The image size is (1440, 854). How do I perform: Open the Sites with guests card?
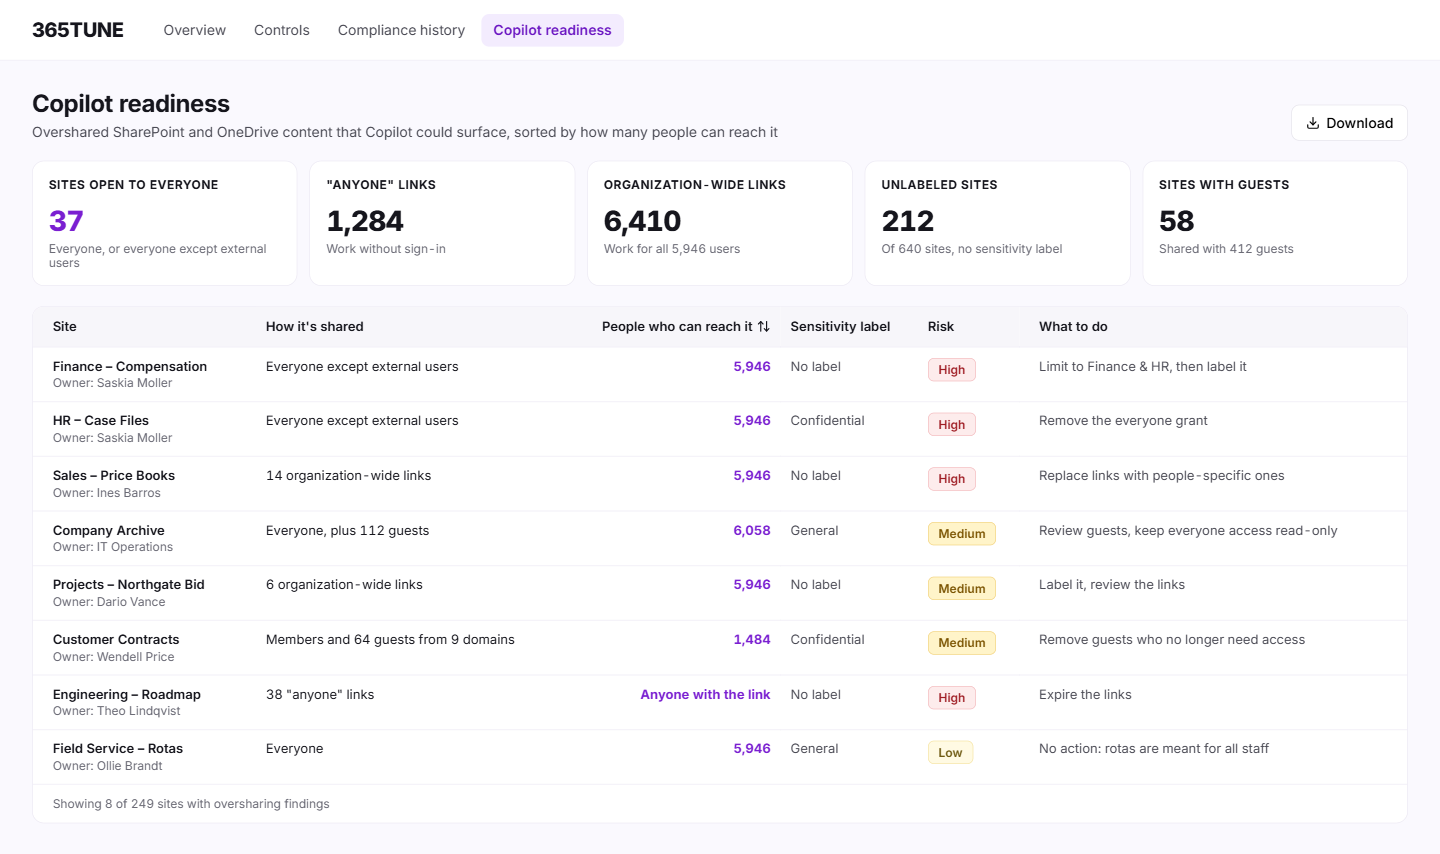tap(1275, 224)
